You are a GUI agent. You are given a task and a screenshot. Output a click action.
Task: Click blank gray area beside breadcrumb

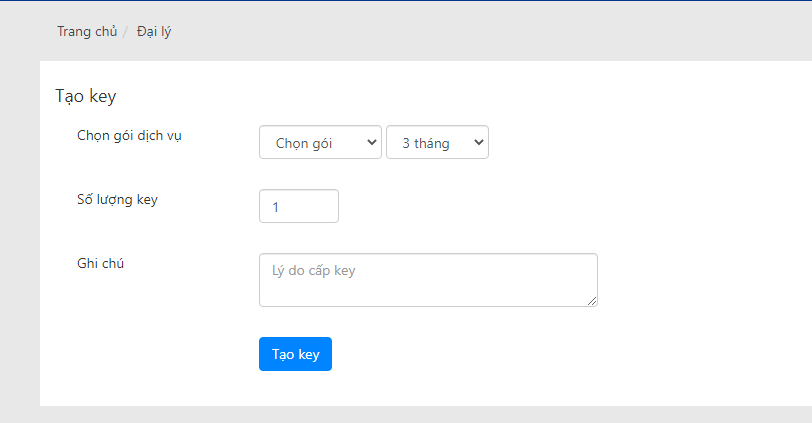point(466,32)
